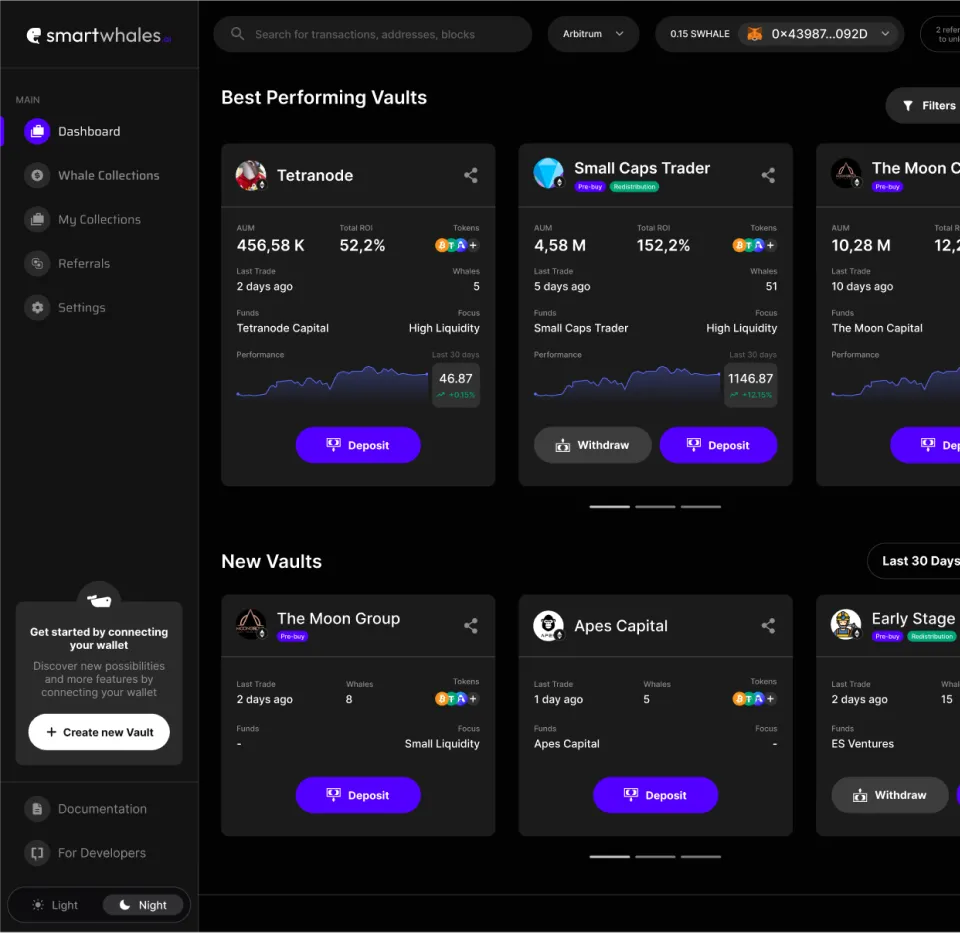The height and width of the screenshot is (933, 960).
Task: Focus the transactions search field
Action: [x=373, y=34]
